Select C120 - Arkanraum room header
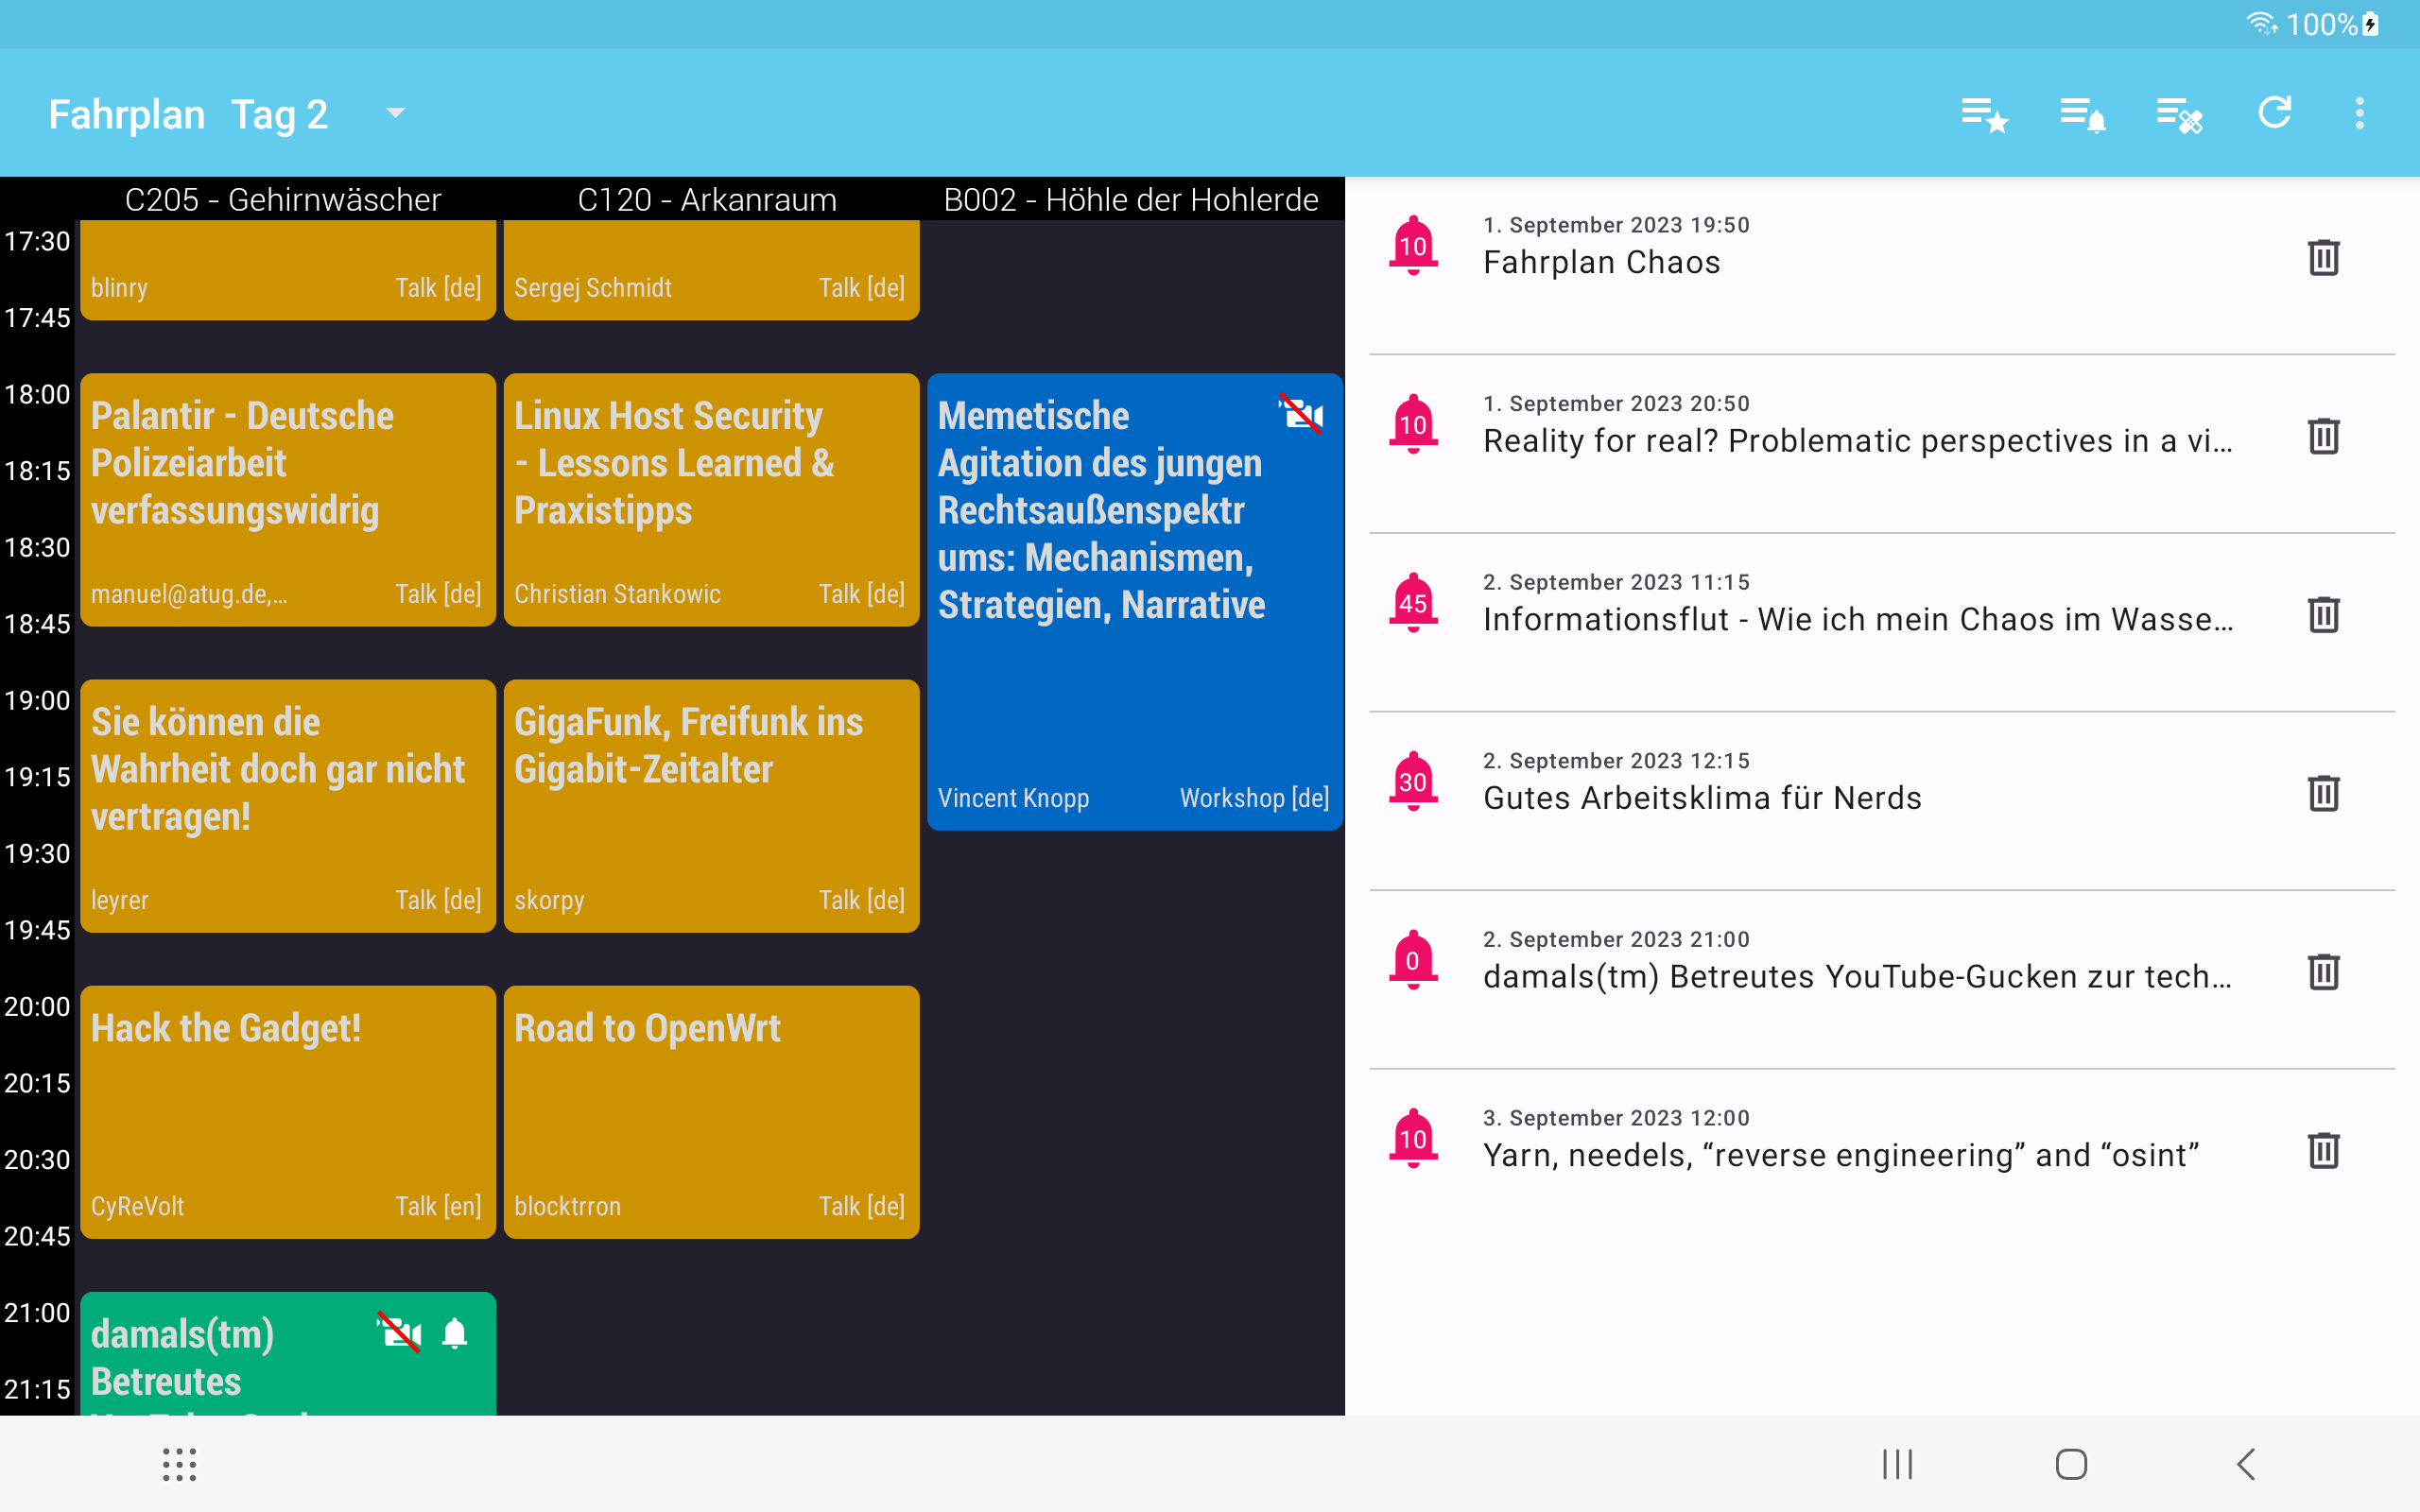This screenshot has width=2420, height=1512. [x=707, y=200]
